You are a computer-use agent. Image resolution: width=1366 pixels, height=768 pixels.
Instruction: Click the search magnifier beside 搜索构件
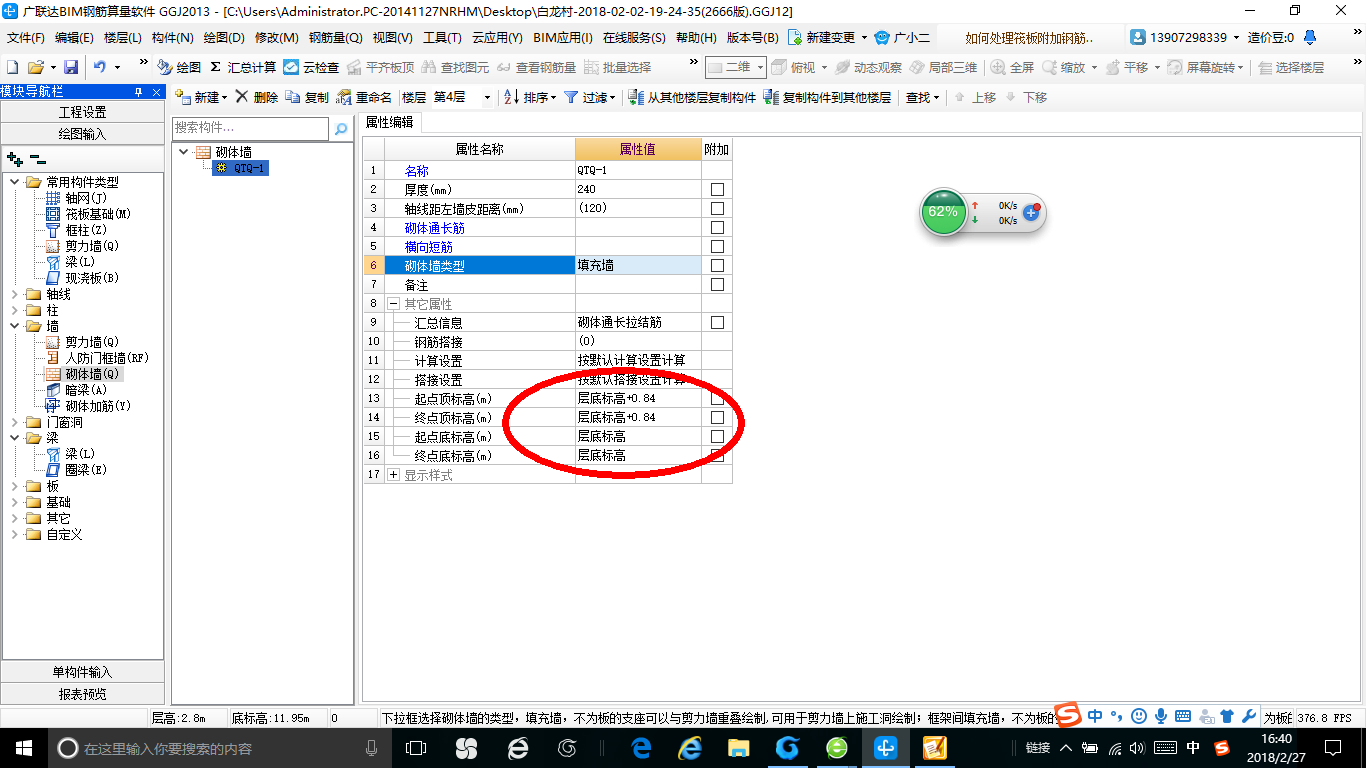pos(341,128)
